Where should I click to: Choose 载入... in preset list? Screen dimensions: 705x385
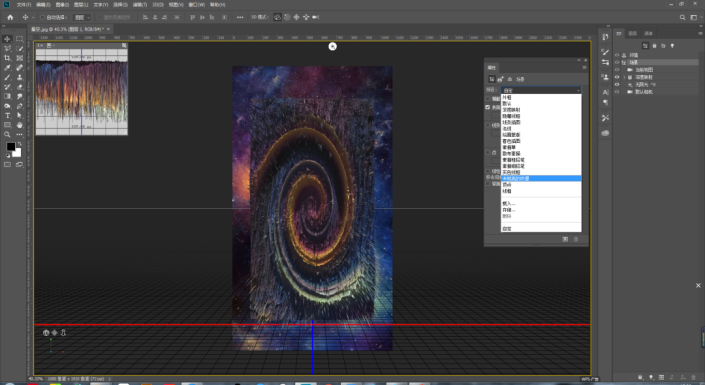[541, 204]
